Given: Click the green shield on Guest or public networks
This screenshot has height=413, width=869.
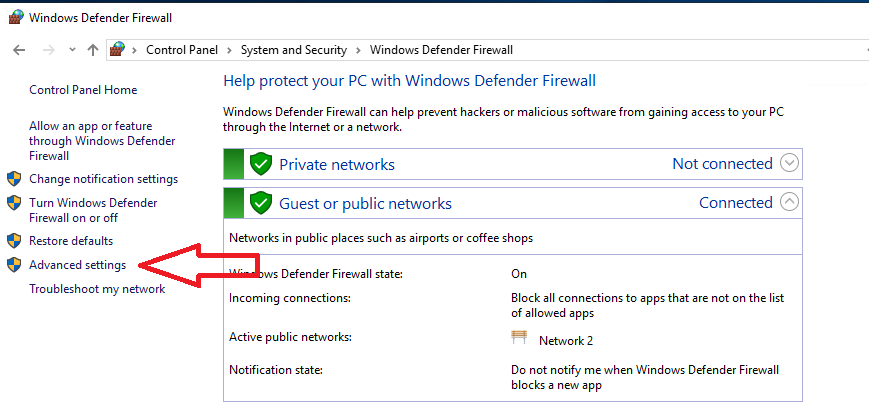Looking at the screenshot, I should tap(260, 203).
